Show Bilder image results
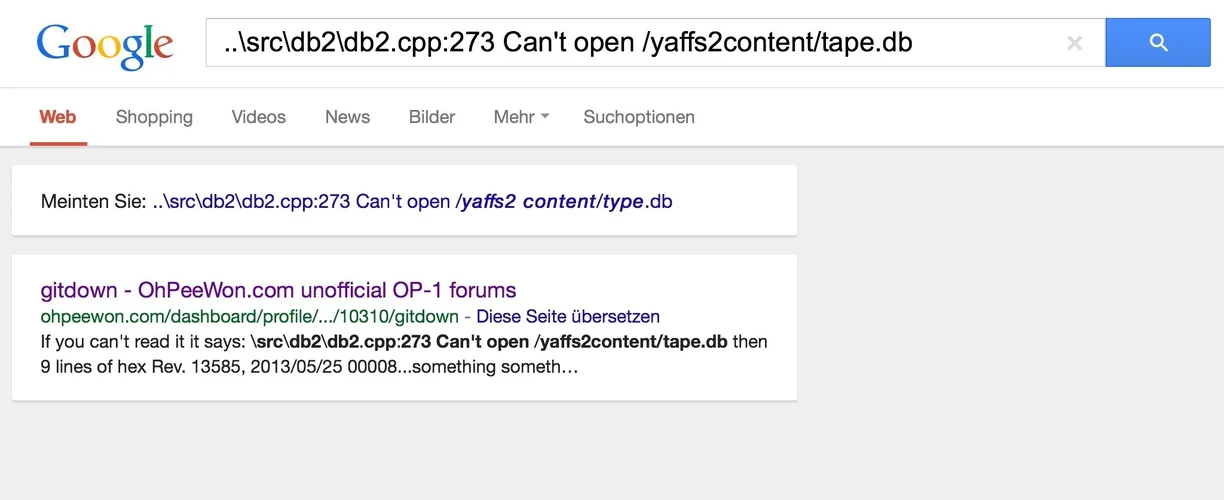 coord(432,117)
